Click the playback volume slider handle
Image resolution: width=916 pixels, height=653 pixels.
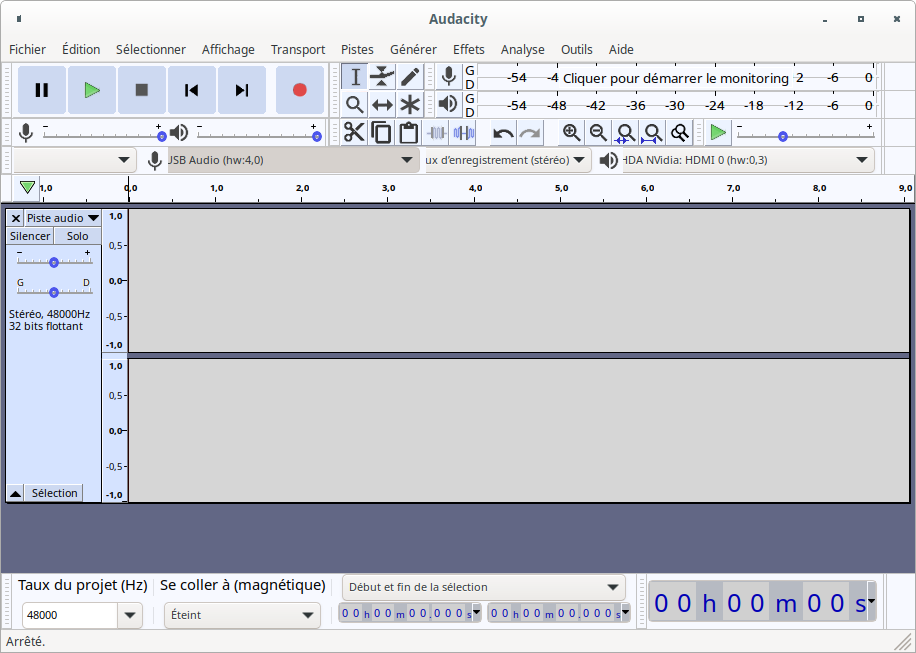(x=317, y=137)
